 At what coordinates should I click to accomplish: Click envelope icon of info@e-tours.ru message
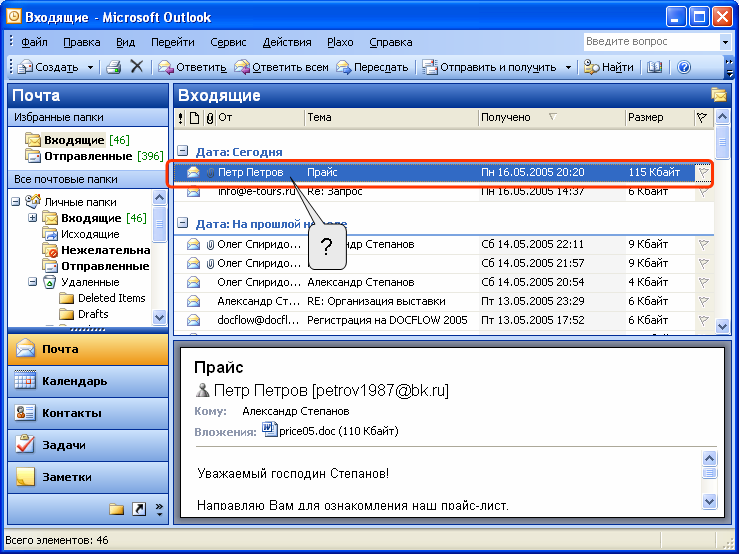pyautogui.click(x=193, y=192)
